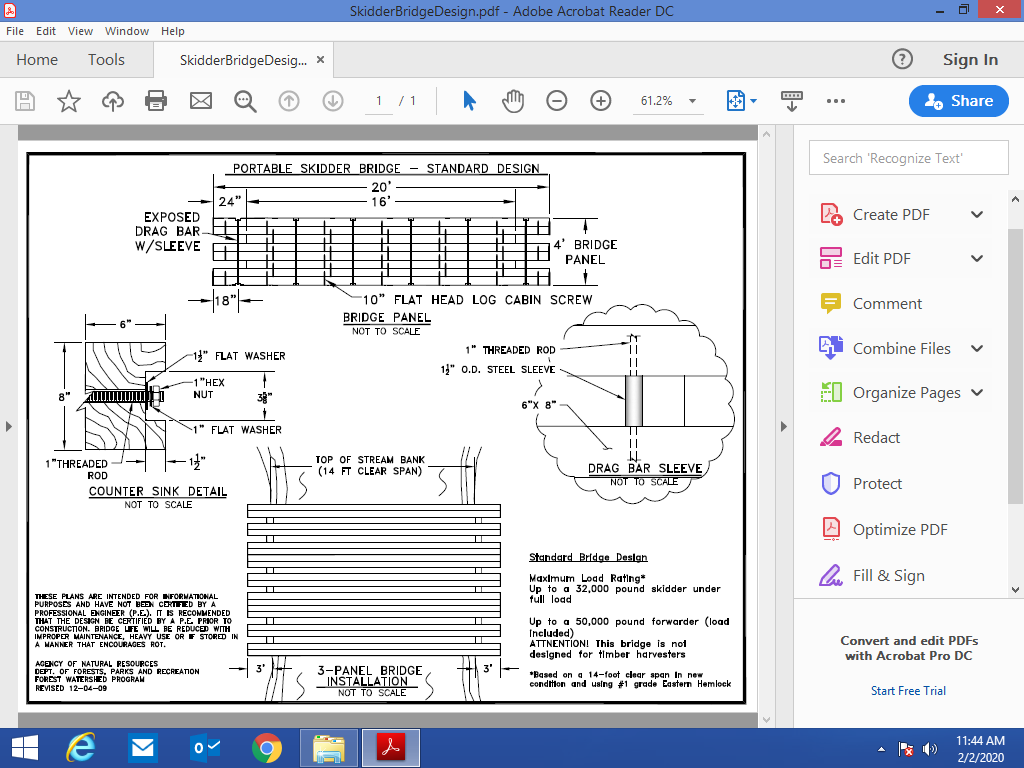Click the Save file floppy icon

pyautogui.click(x=25, y=101)
